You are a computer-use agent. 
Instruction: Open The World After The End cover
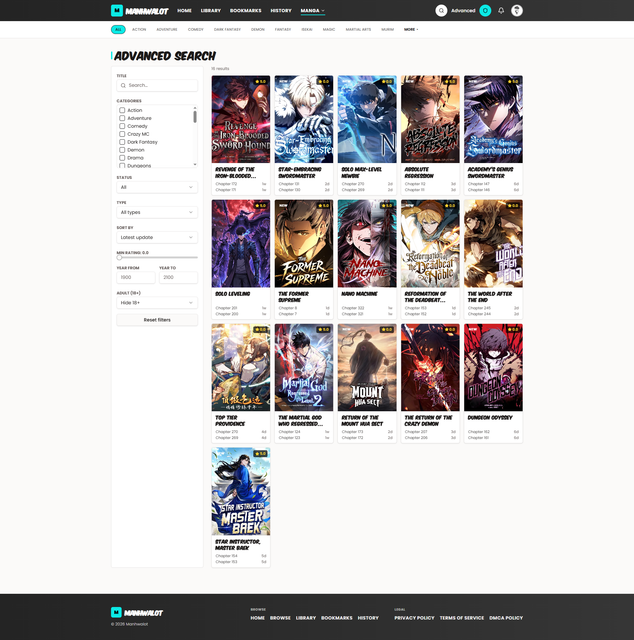point(493,243)
